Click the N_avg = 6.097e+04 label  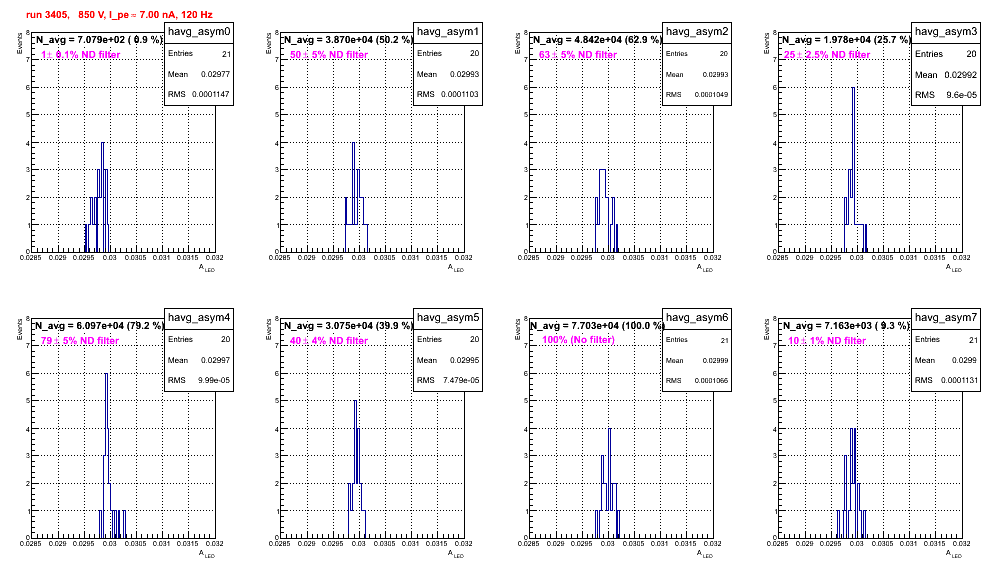coord(99,326)
